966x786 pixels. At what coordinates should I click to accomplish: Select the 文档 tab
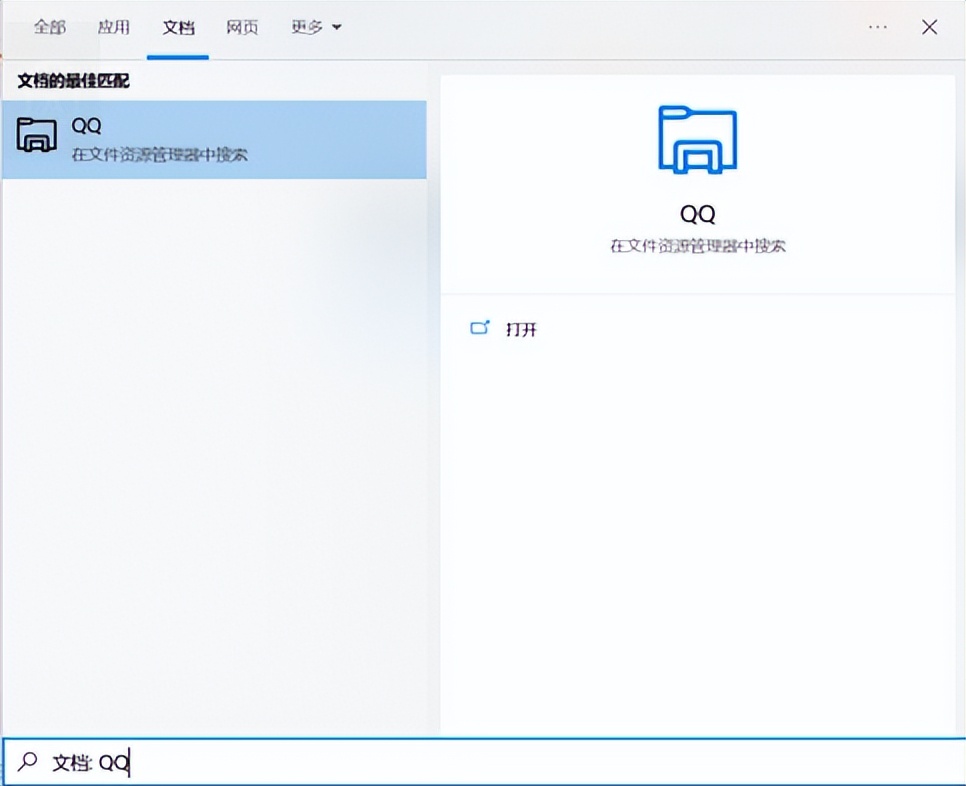point(178,27)
